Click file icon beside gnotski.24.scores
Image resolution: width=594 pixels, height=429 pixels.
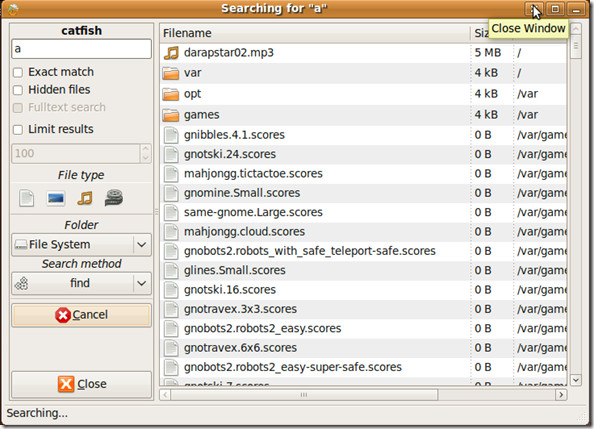tap(171, 155)
